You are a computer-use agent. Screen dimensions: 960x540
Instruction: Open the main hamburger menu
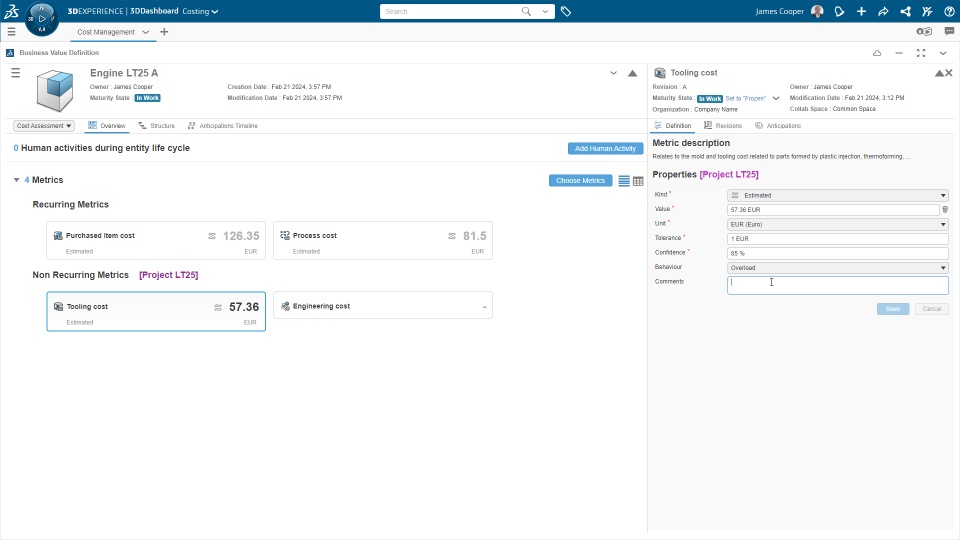coord(11,31)
